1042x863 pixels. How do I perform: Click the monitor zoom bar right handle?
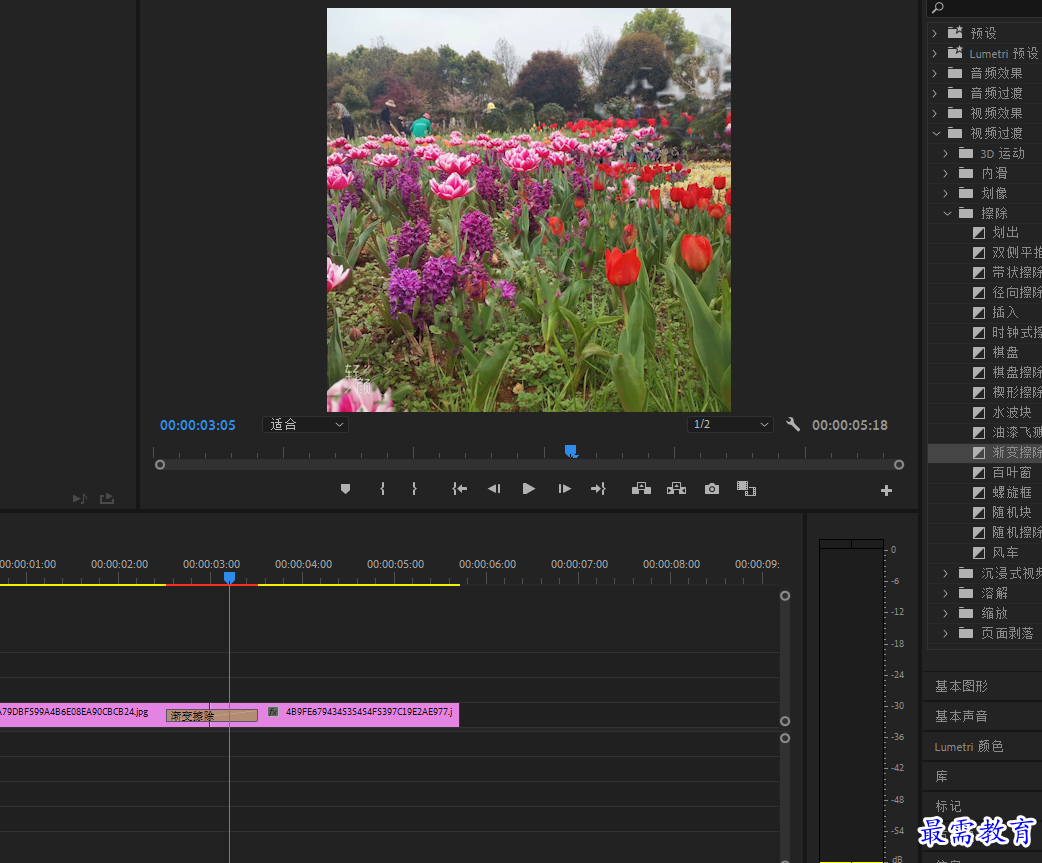coord(898,465)
